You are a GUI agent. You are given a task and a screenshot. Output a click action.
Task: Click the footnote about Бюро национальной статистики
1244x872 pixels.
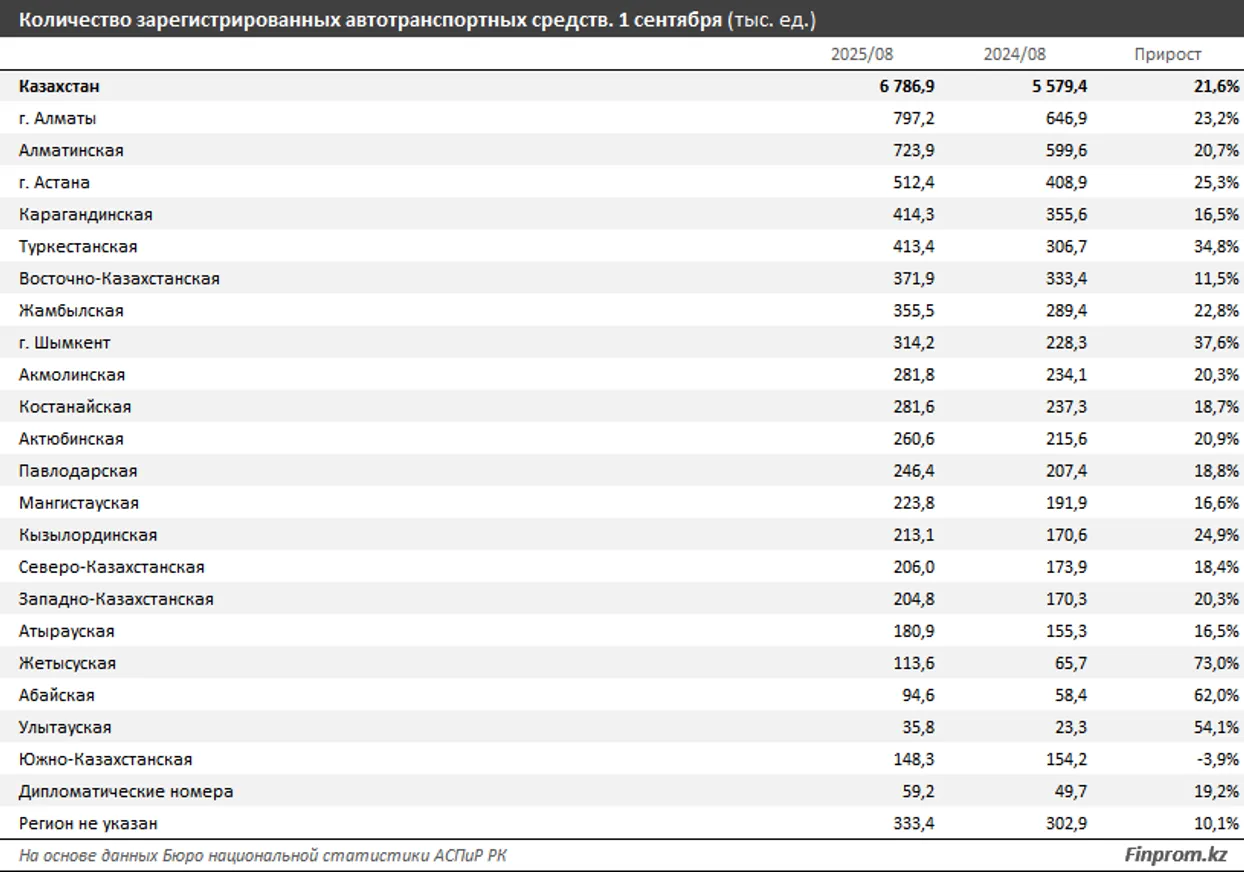(269, 855)
